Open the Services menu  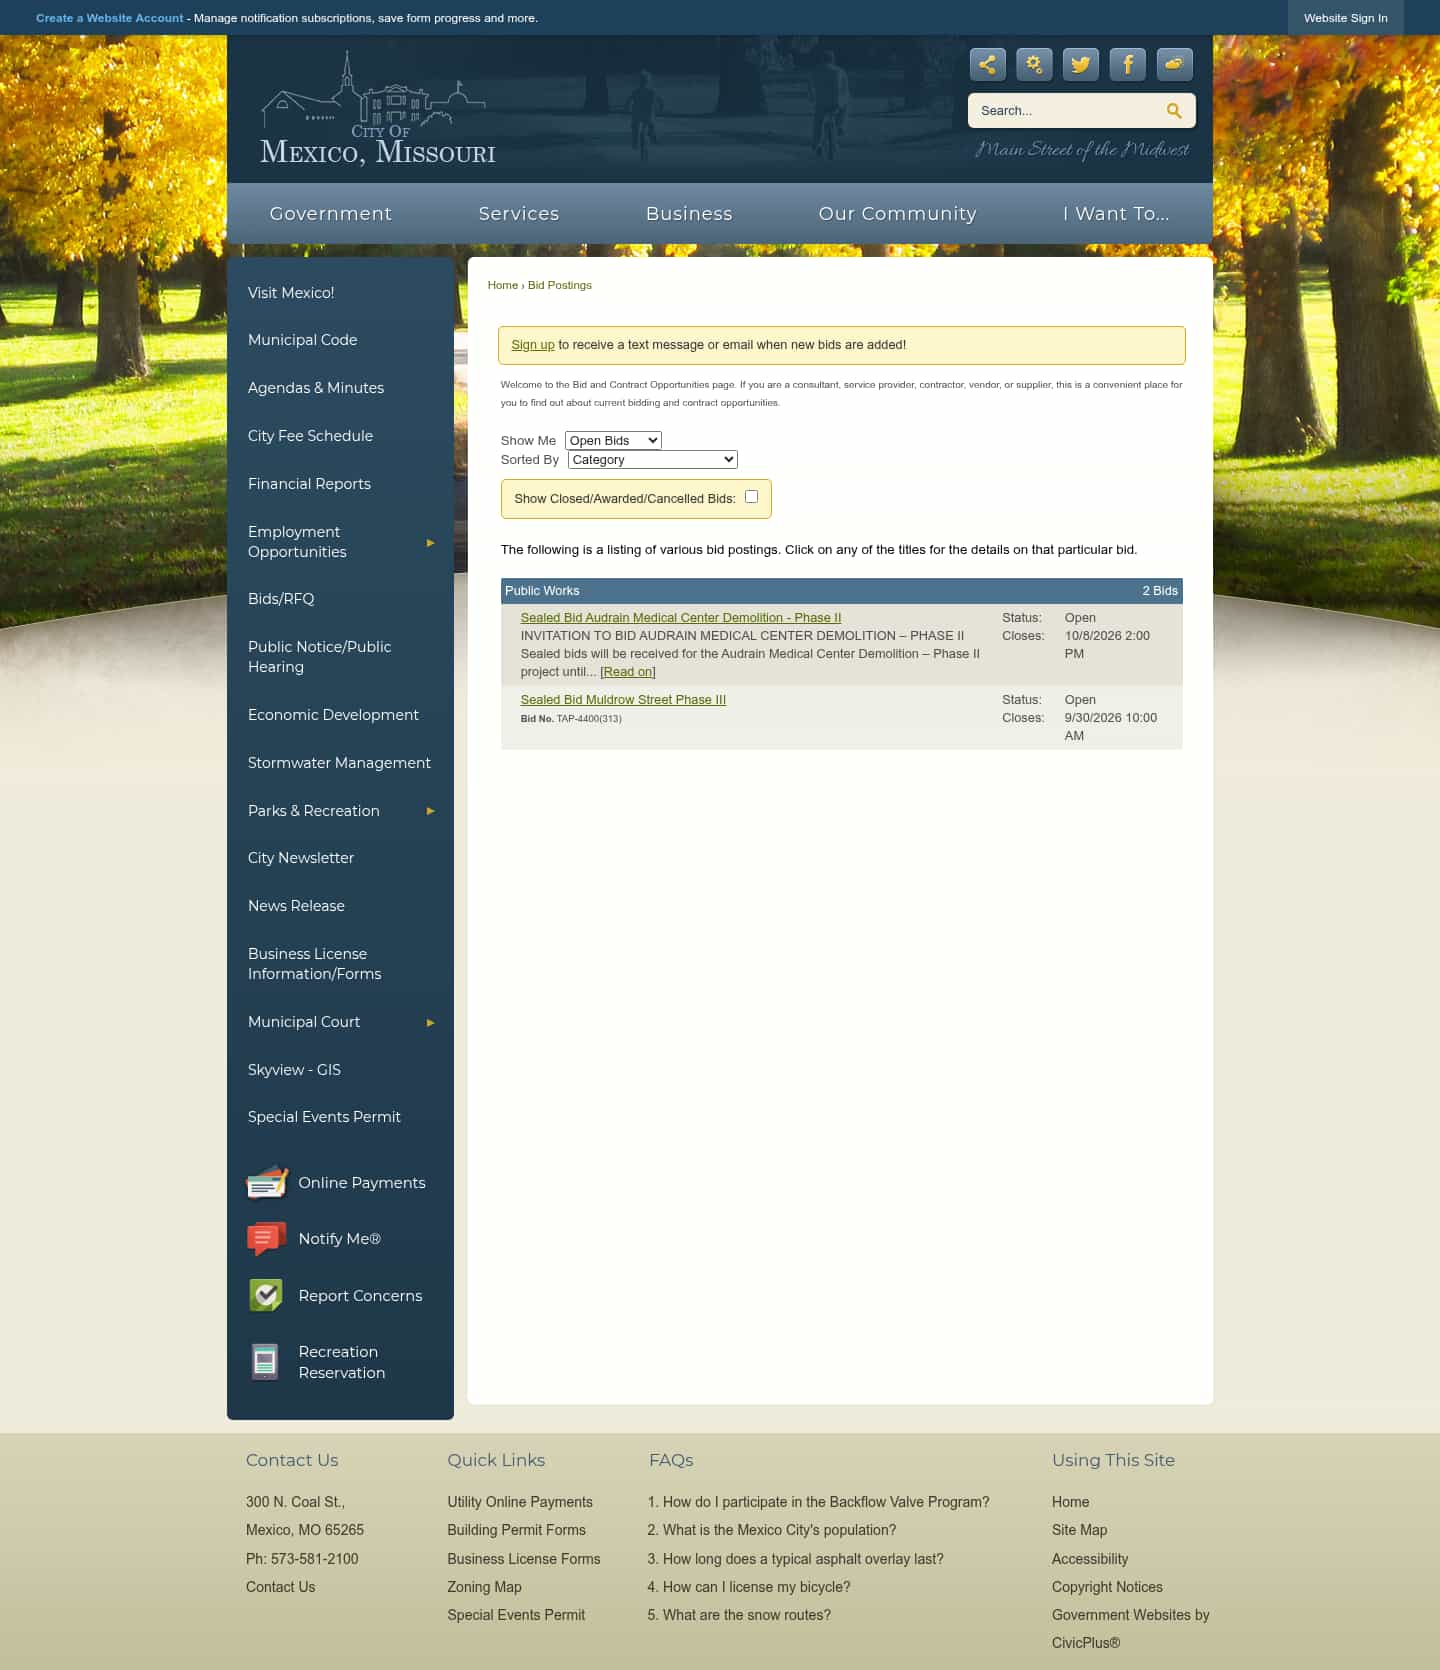tap(519, 214)
